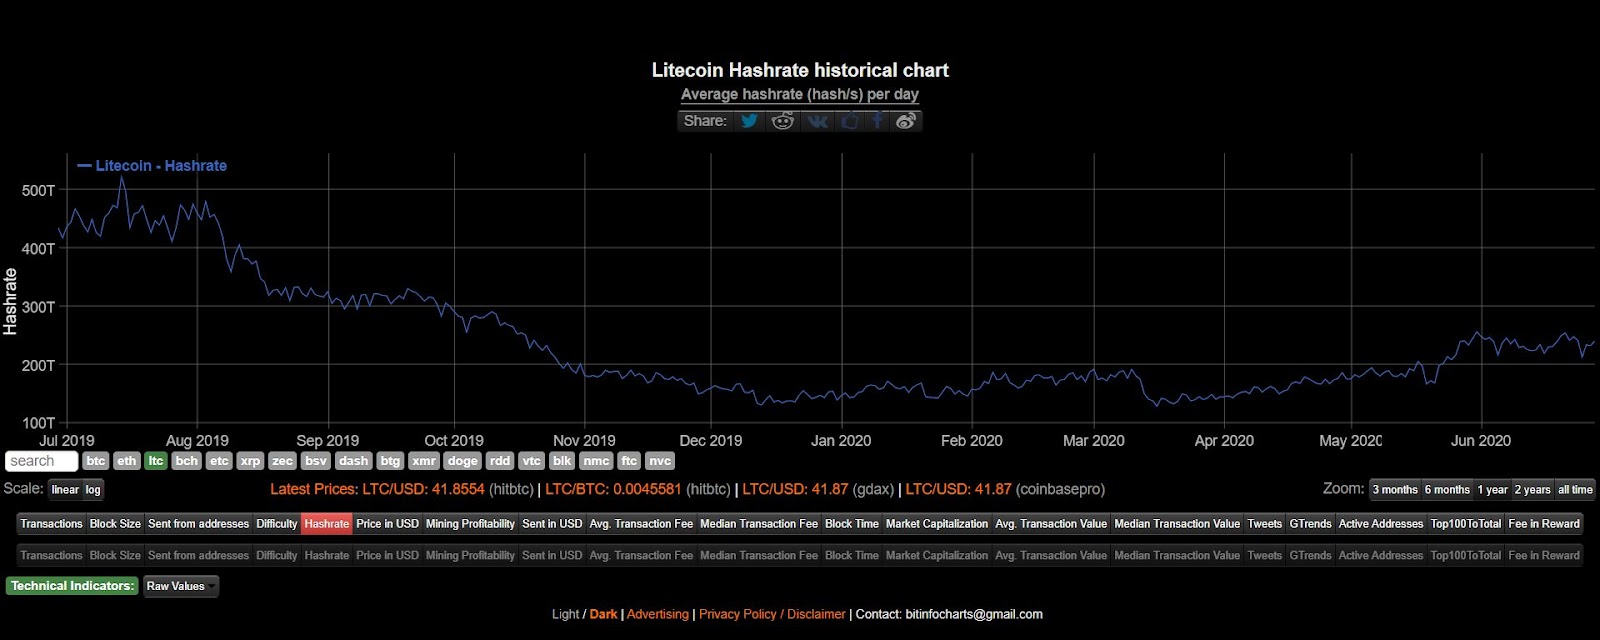
Task: Open the Raw Values indicator dropdown
Action: tap(181, 586)
